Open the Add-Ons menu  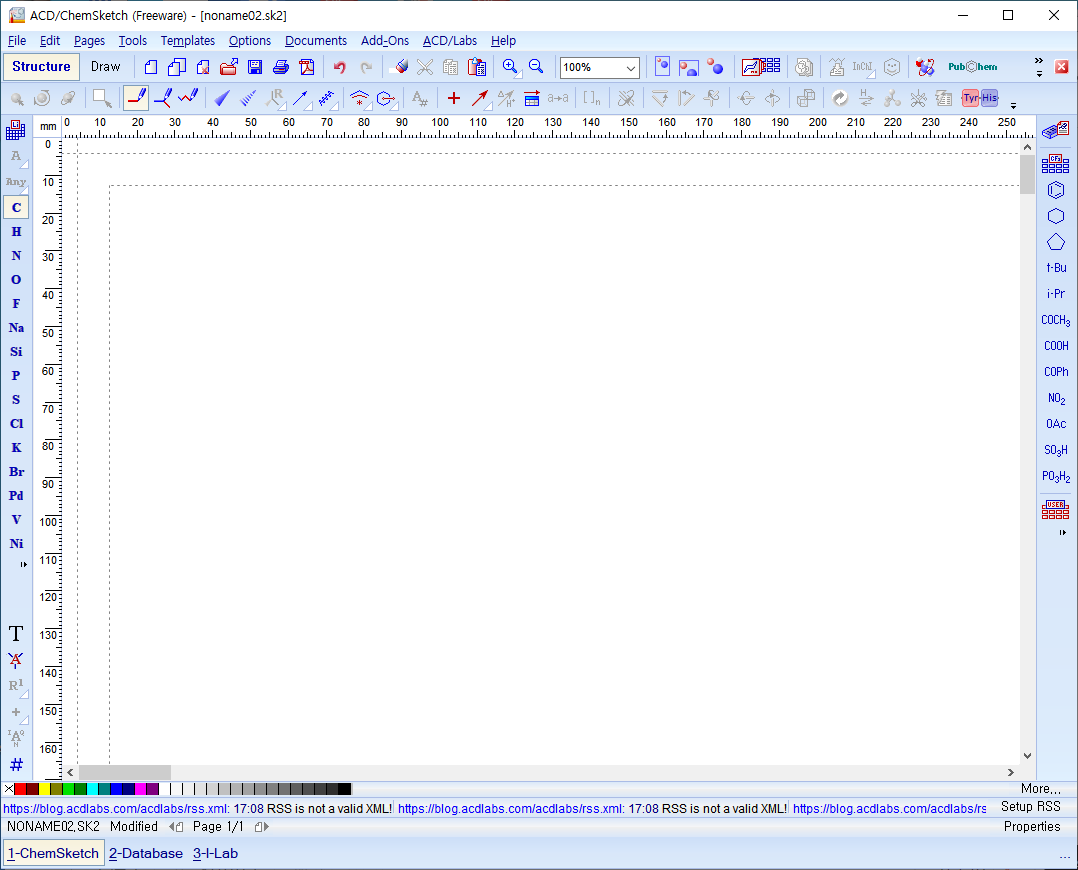coord(385,41)
